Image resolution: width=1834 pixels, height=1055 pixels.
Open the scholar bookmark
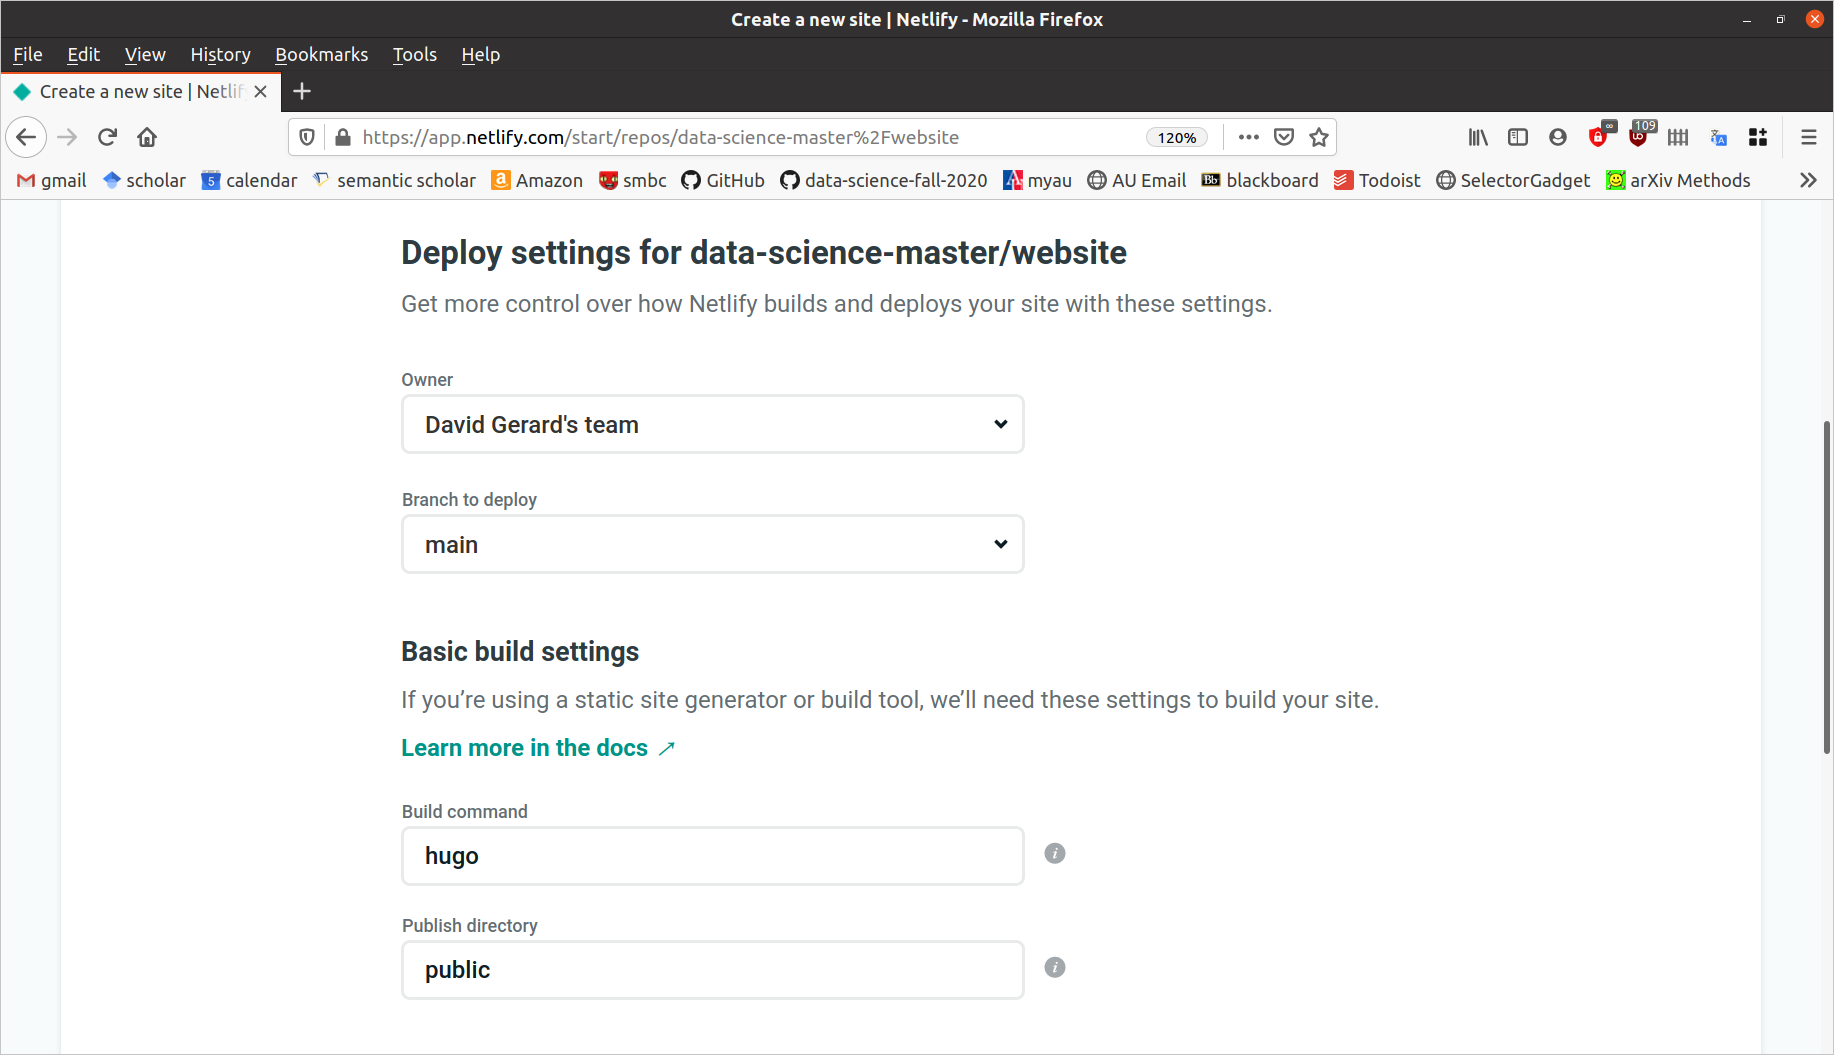[145, 180]
